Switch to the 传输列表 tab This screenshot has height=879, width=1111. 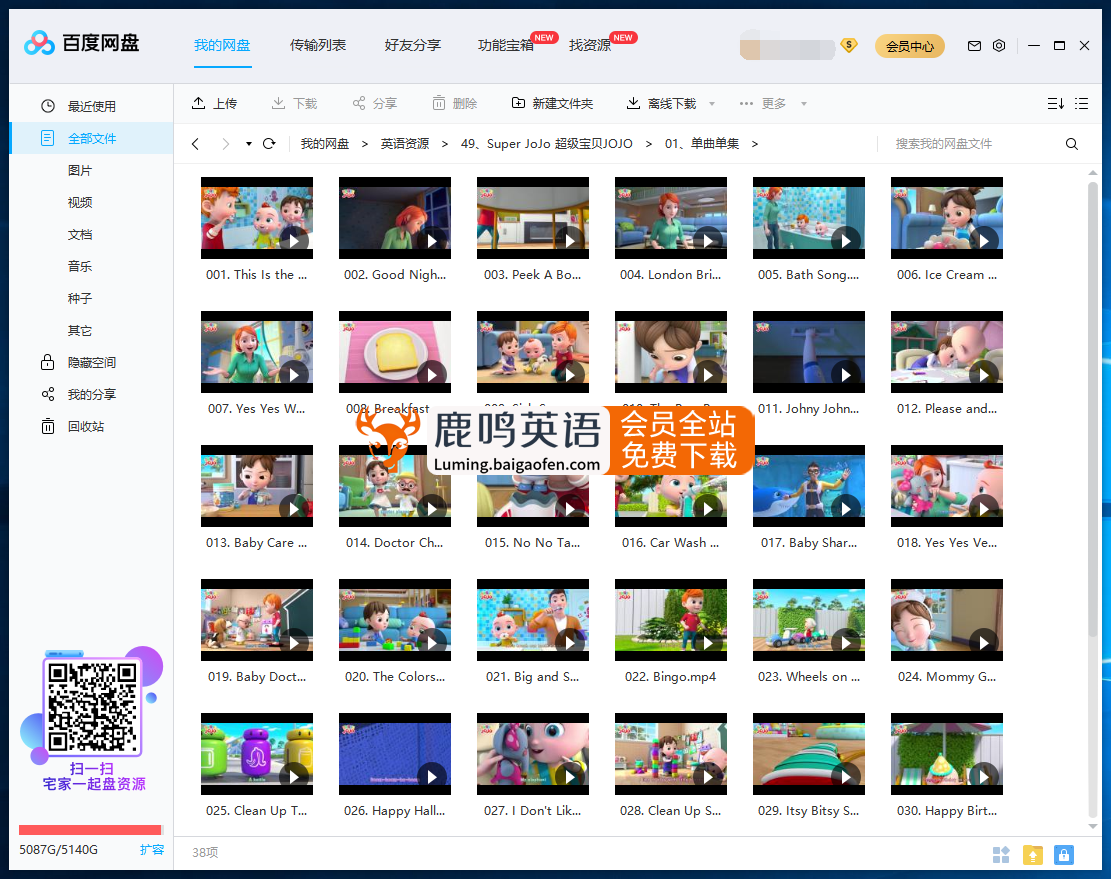pos(318,45)
